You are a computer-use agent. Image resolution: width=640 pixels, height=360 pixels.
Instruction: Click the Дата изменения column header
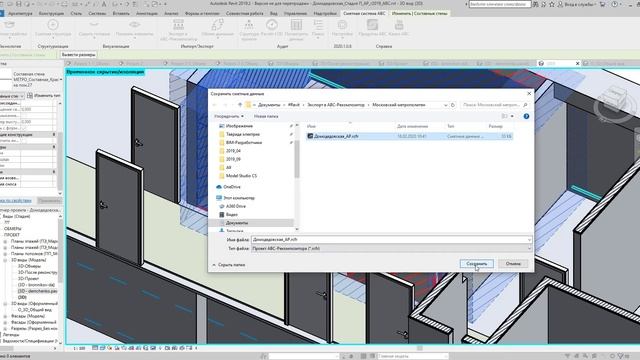(412, 126)
